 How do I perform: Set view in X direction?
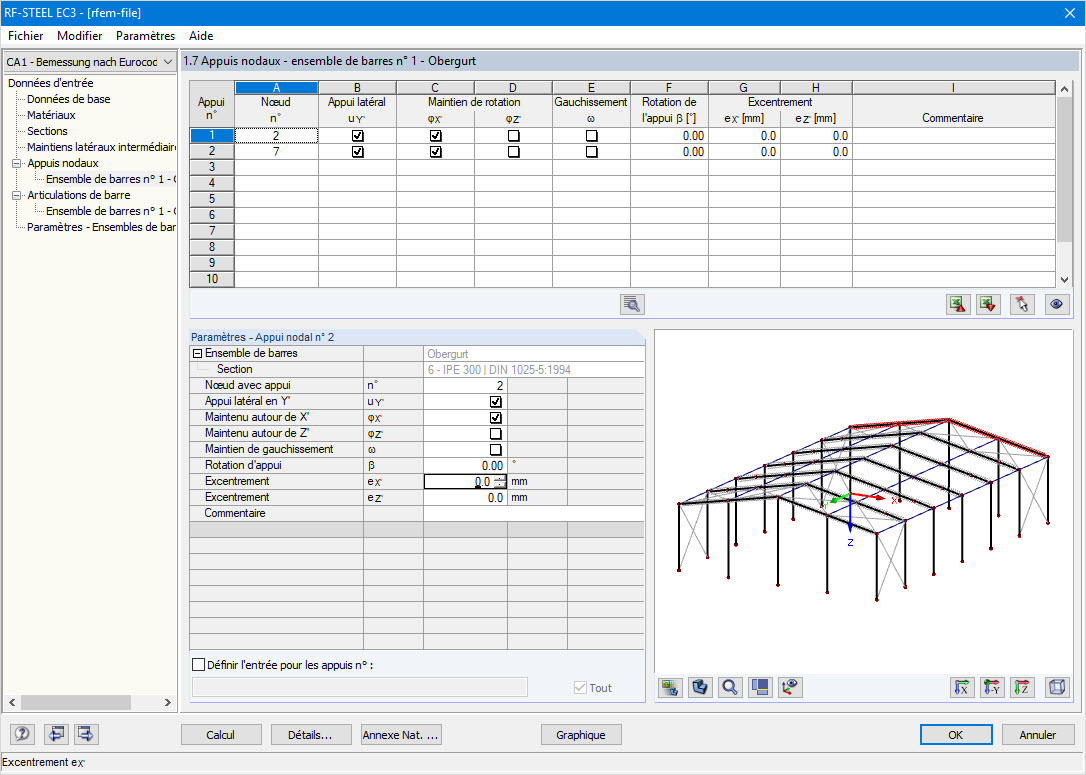(x=962, y=688)
